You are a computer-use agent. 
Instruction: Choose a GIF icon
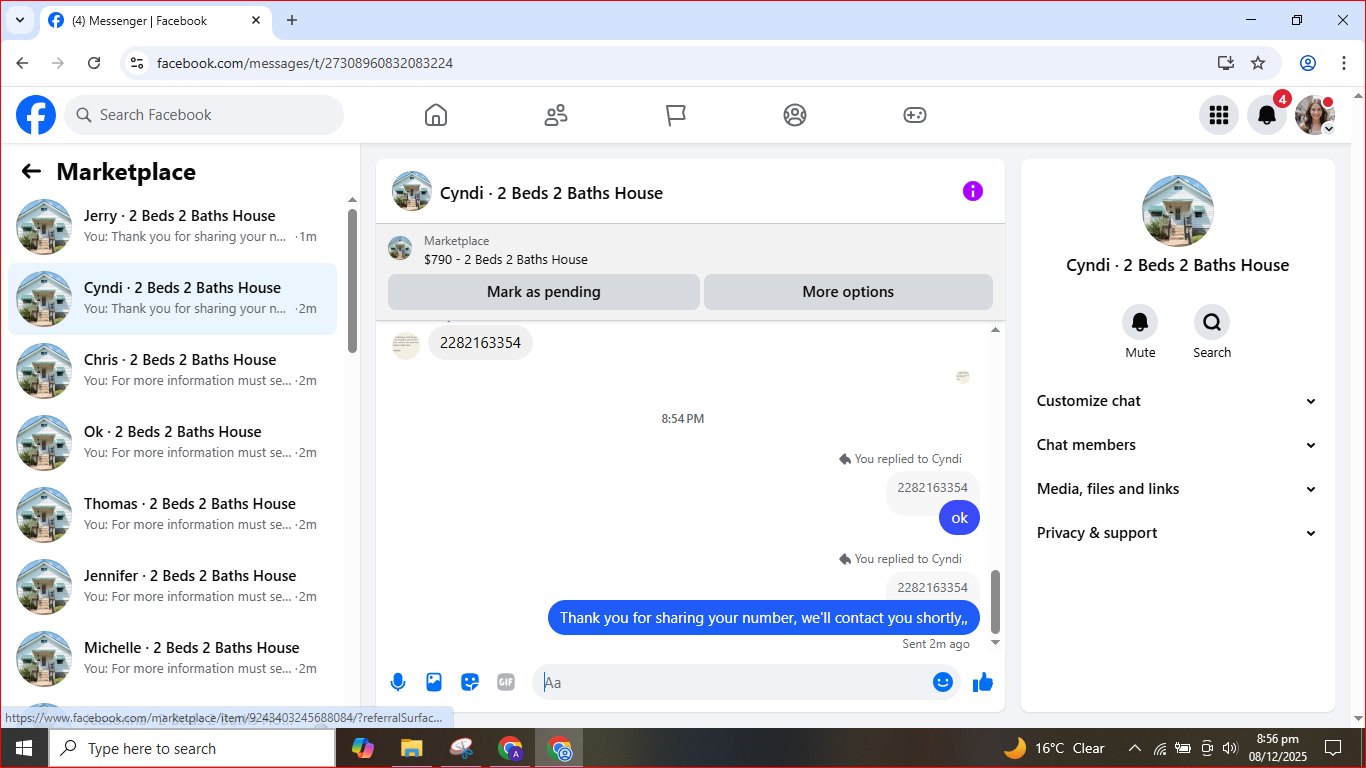tap(506, 682)
